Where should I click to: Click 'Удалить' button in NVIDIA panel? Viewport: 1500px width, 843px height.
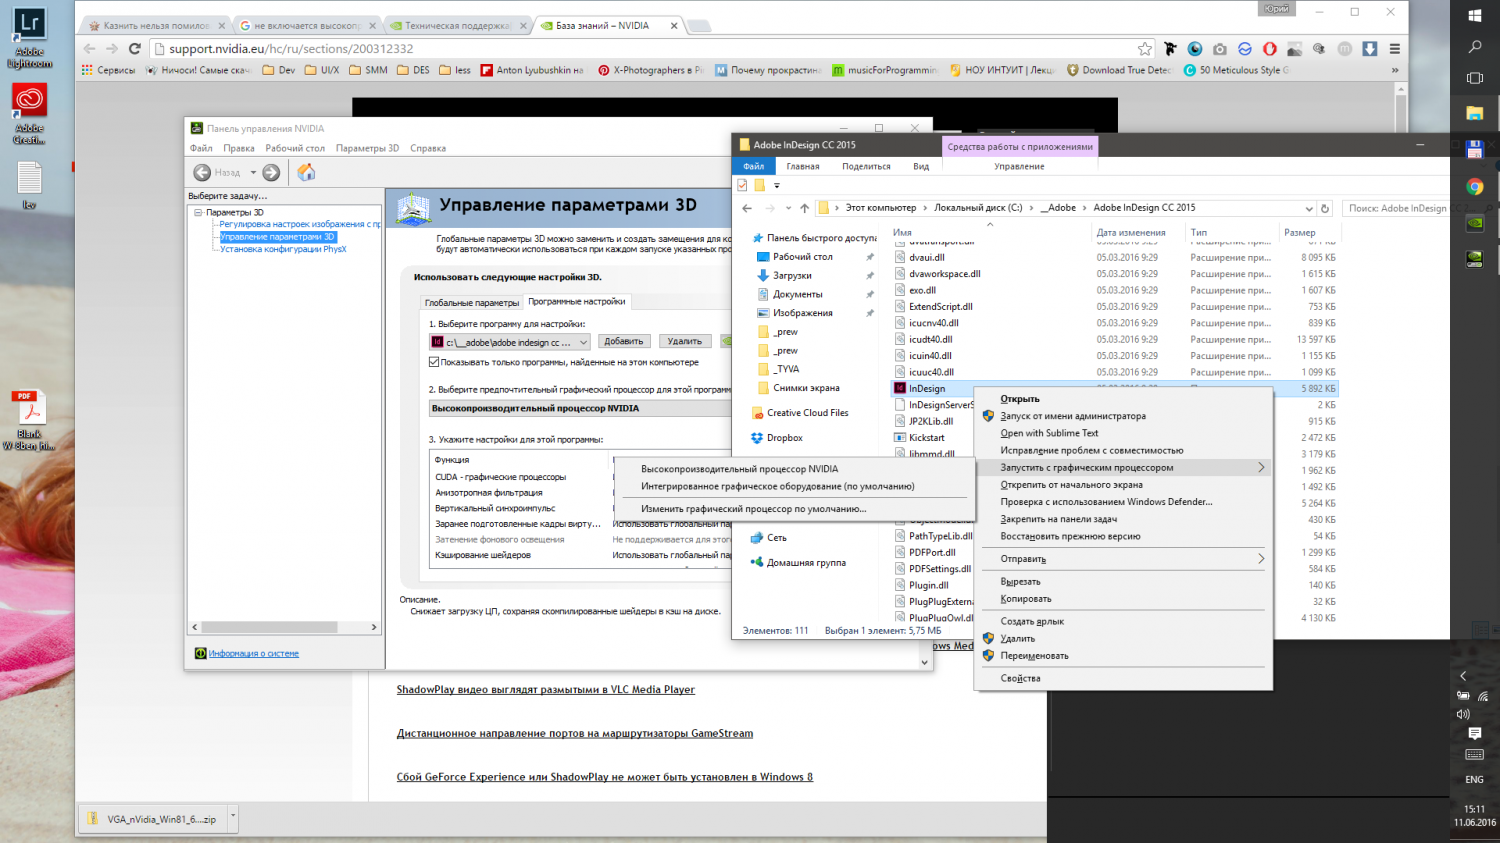(684, 341)
